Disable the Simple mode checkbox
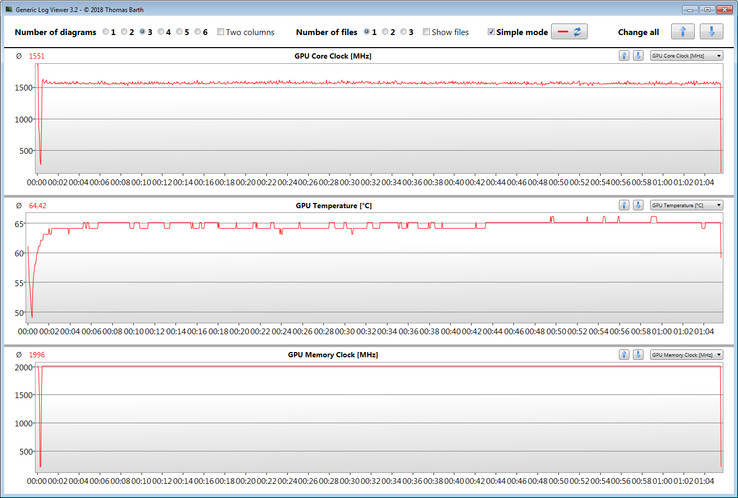738x498 pixels. (x=491, y=32)
